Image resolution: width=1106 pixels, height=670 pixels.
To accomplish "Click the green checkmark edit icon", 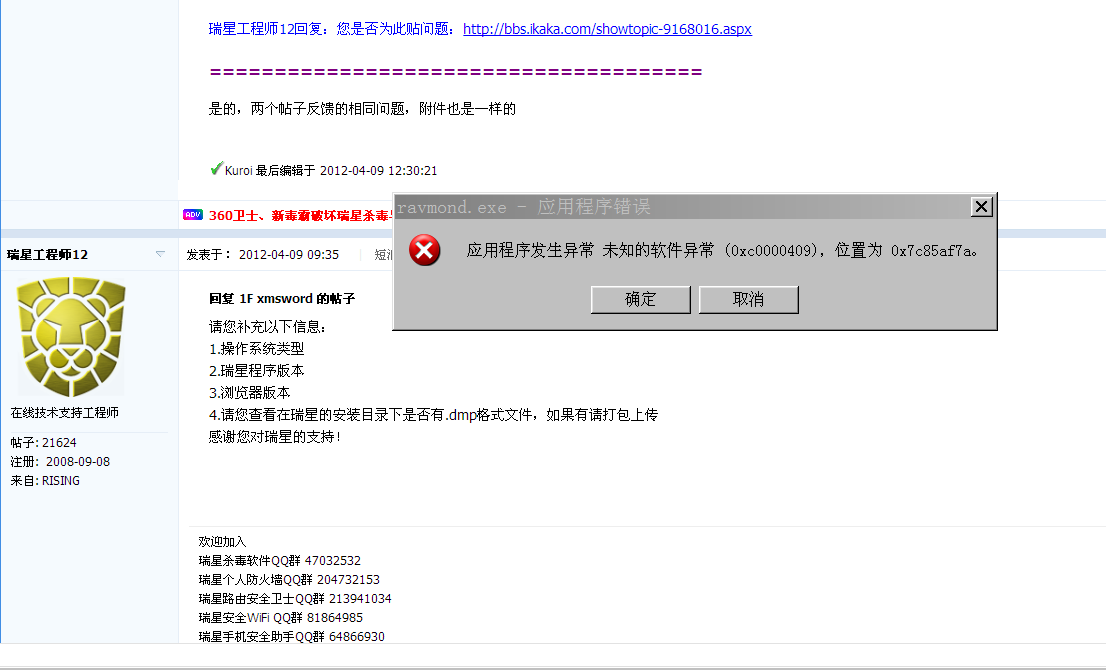I will (x=217, y=169).
